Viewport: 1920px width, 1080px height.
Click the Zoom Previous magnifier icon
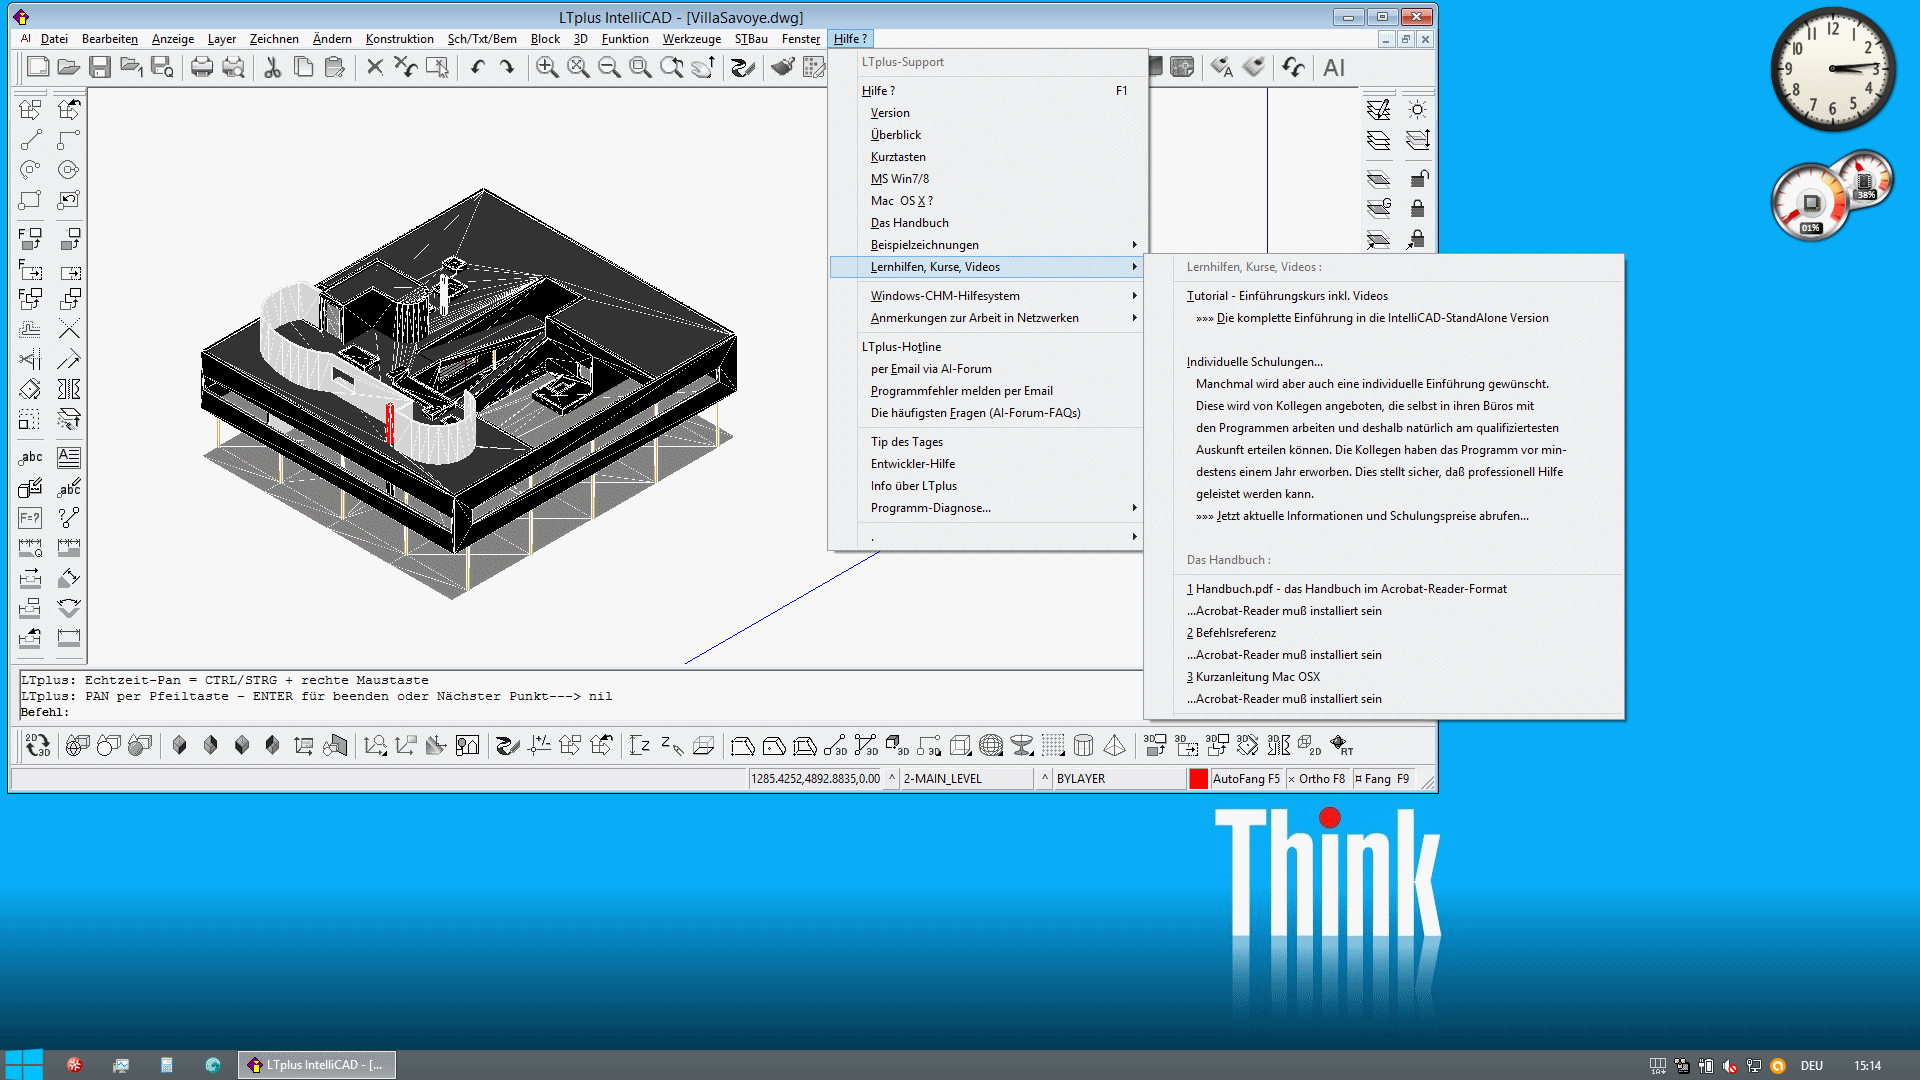(671, 67)
